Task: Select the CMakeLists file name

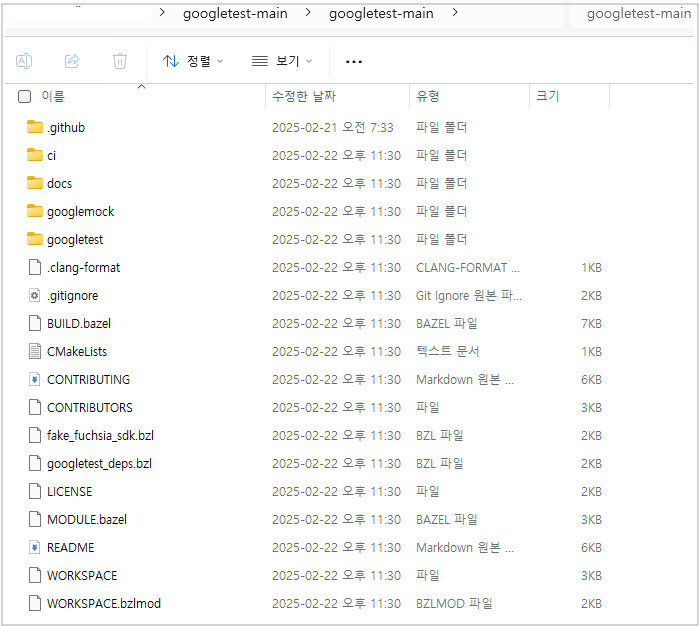Action: coord(77,351)
